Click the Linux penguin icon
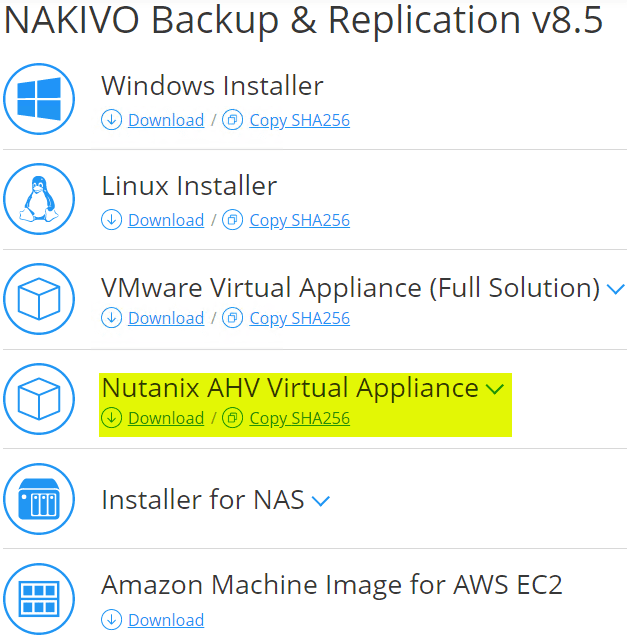 [39, 199]
